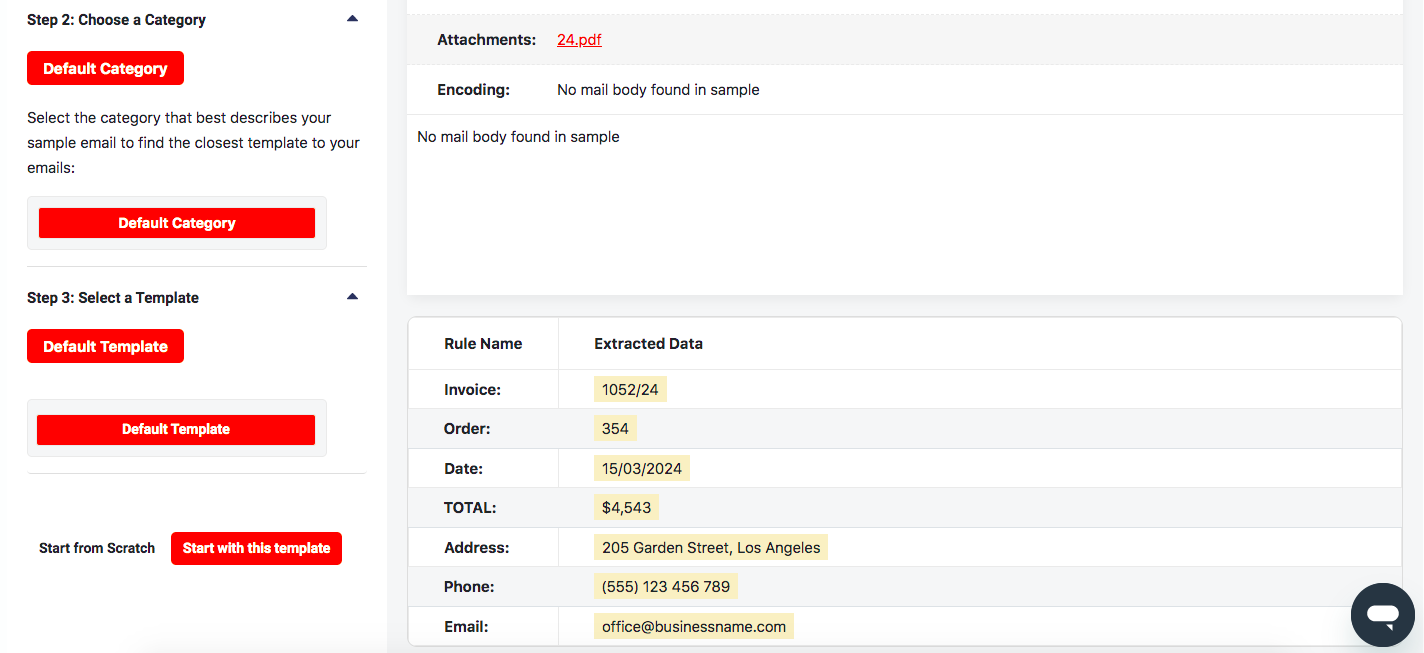Viewport: 1424px width, 653px height.
Task: Open the support chat bubble icon
Action: tap(1382, 615)
